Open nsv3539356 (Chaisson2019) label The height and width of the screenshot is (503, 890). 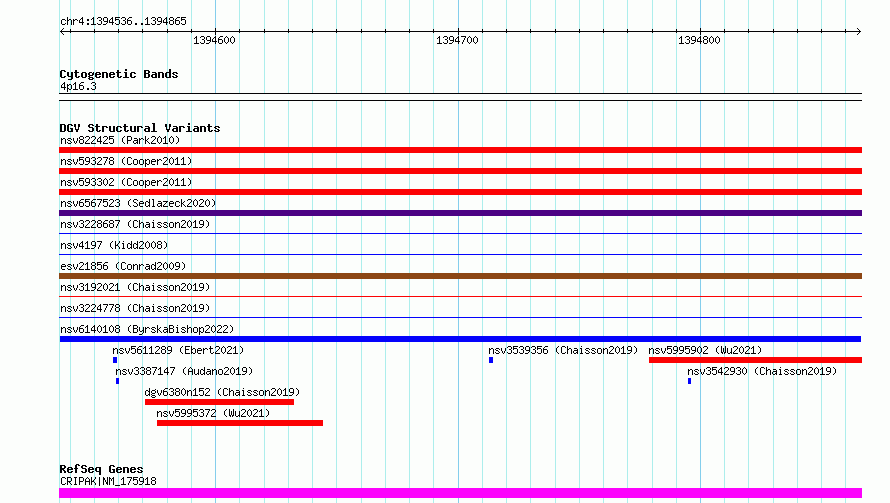563,350
